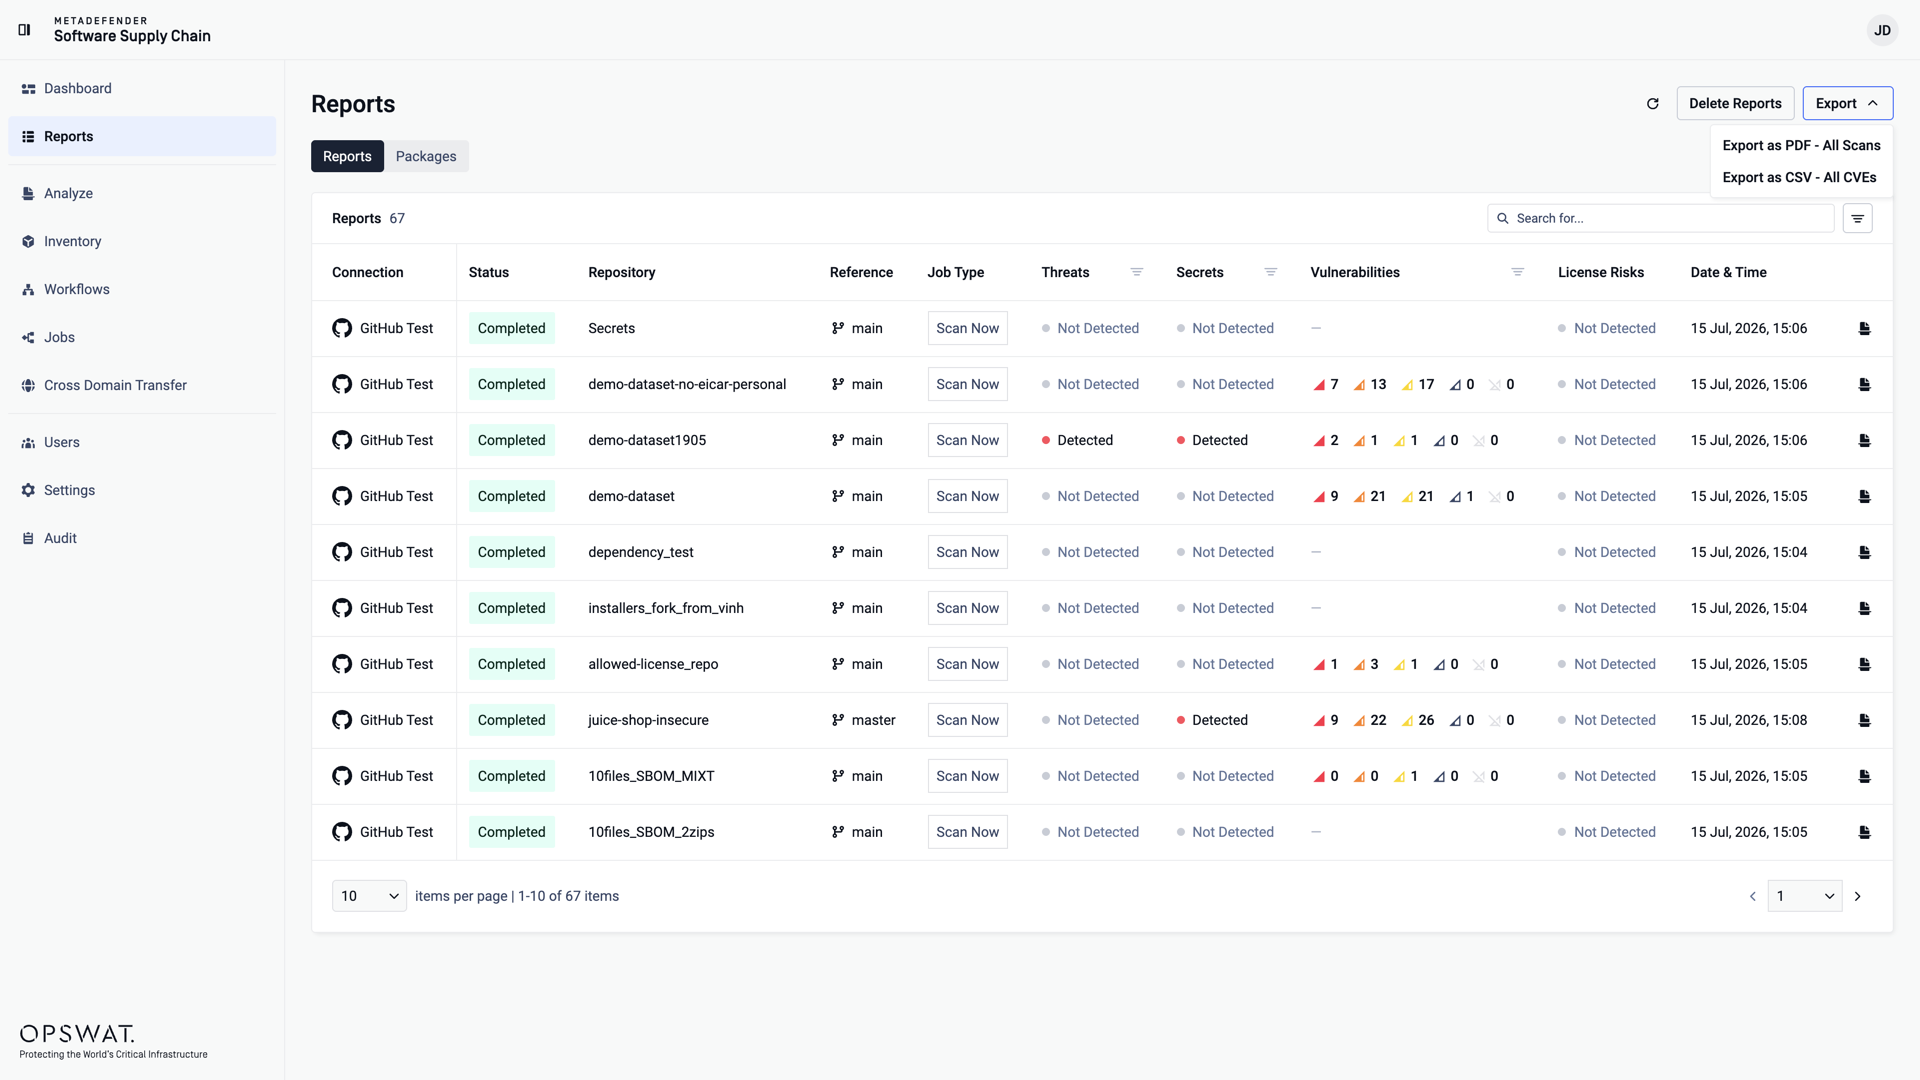Image resolution: width=1920 pixels, height=1080 pixels.
Task: Focus the Search for... input field
Action: (x=1660, y=218)
